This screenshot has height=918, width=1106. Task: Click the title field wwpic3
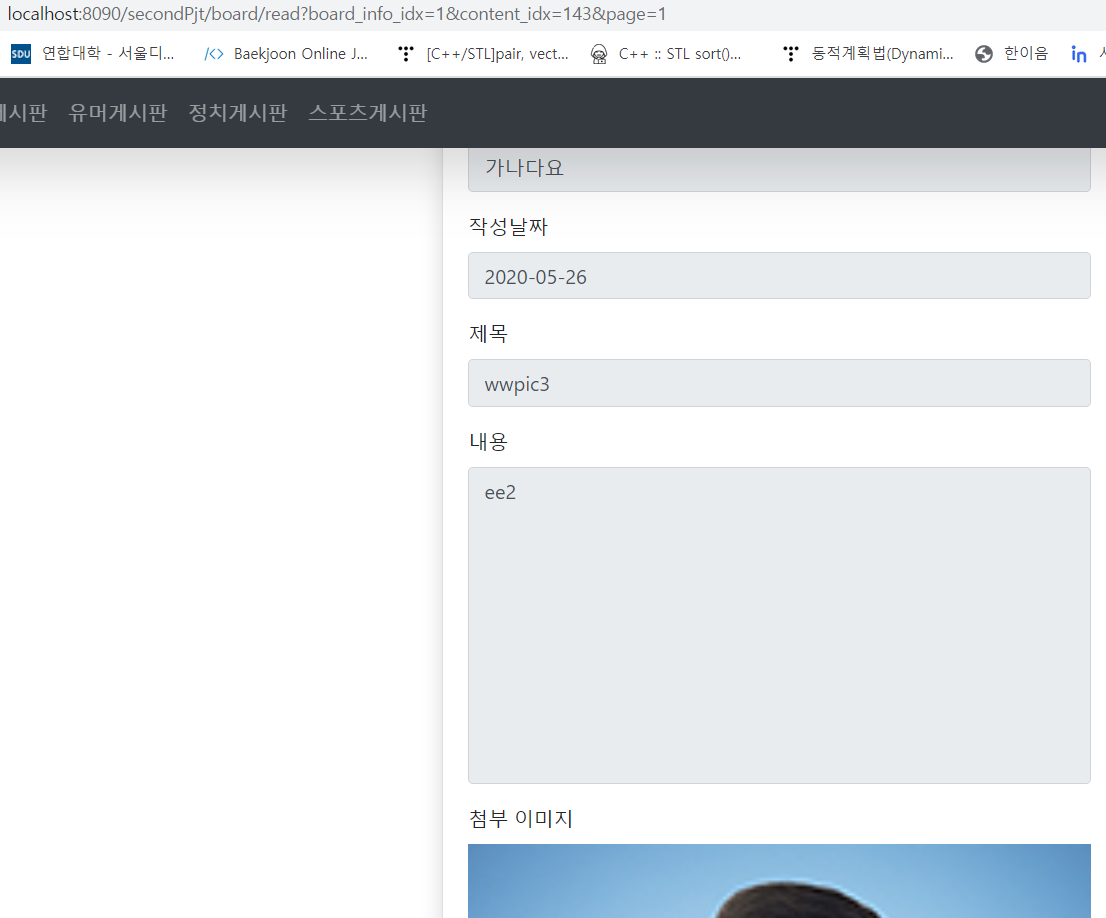coord(779,383)
